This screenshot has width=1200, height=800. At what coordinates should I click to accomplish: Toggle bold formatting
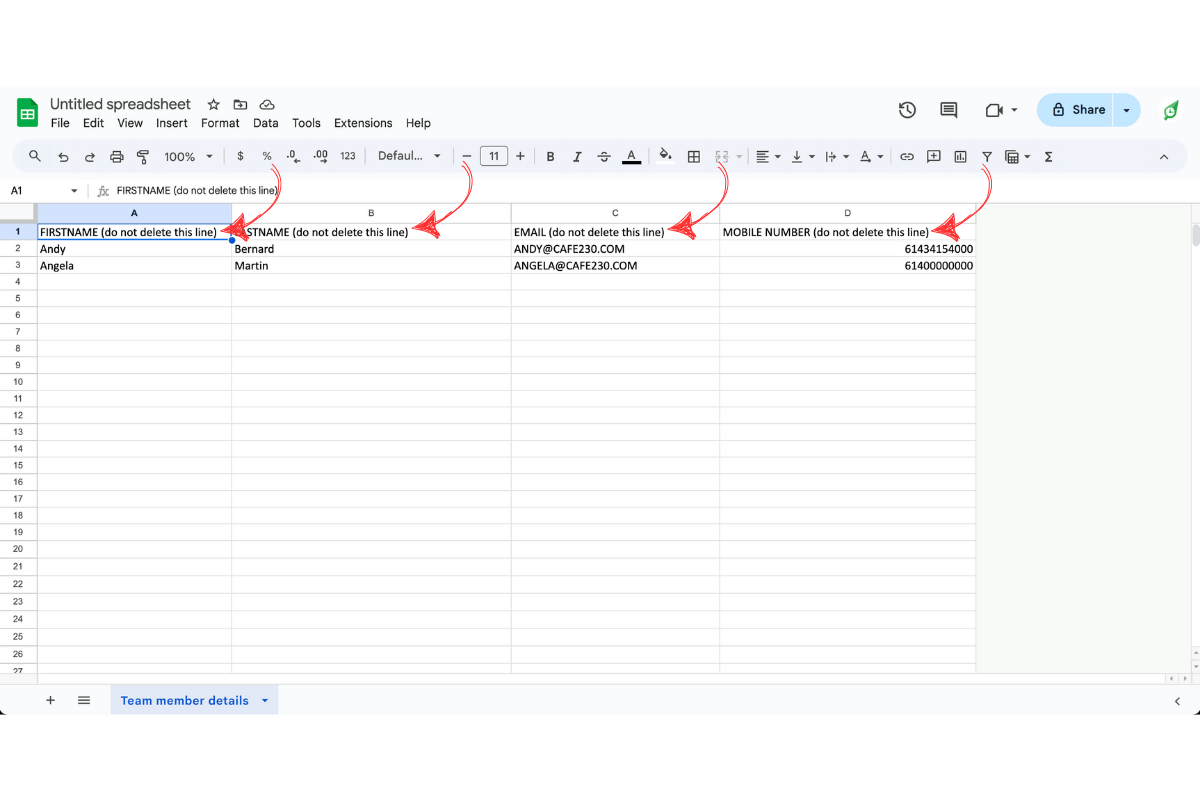pyautogui.click(x=550, y=157)
